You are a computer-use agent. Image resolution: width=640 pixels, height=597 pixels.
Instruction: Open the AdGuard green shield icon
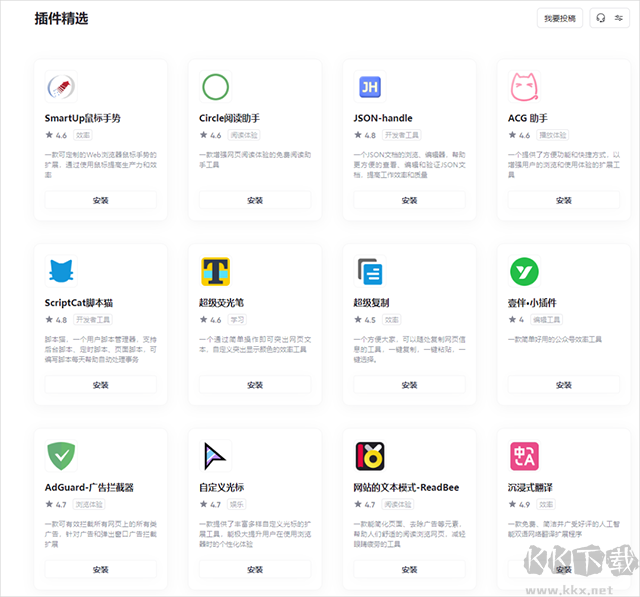point(61,456)
